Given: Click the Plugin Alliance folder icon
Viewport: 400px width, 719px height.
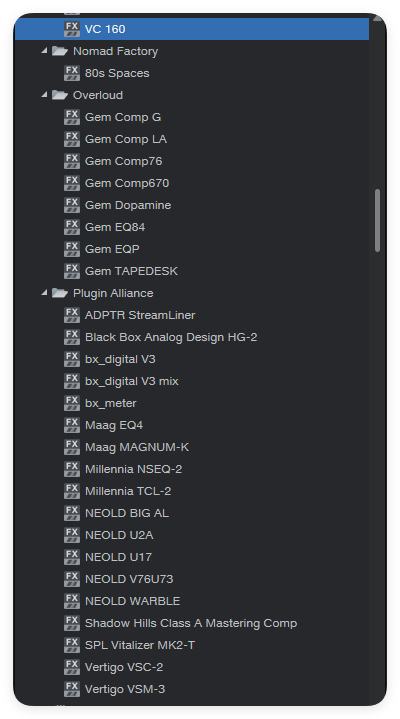Looking at the screenshot, I should click(x=60, y=293).
